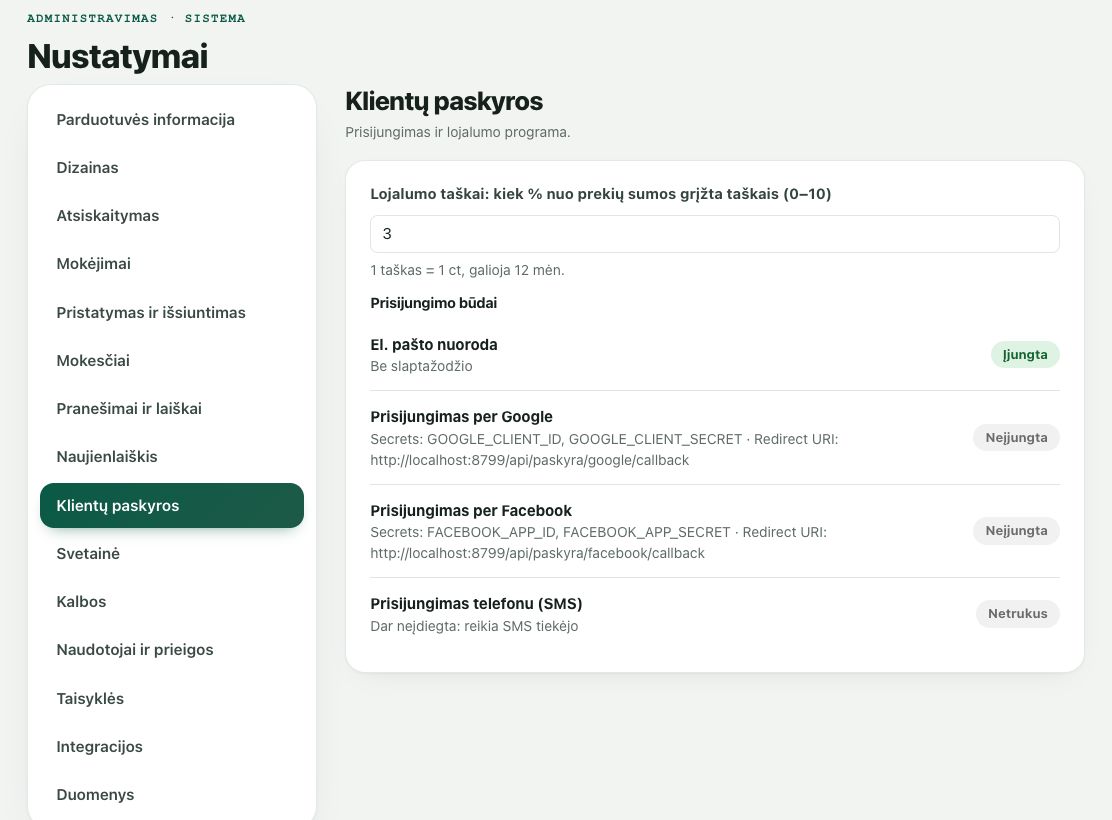1112x820 pixels.
Task: Click the Be slaptažodžio description
Action: pos(421,366)
